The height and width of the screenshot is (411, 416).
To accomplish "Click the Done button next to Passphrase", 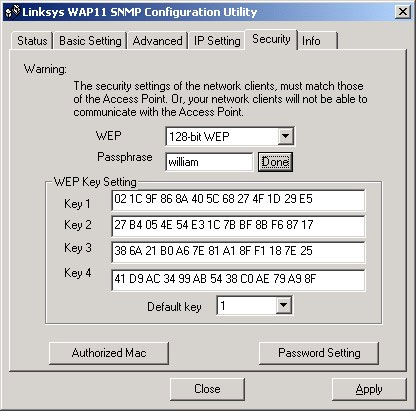I will click(275, 162).
